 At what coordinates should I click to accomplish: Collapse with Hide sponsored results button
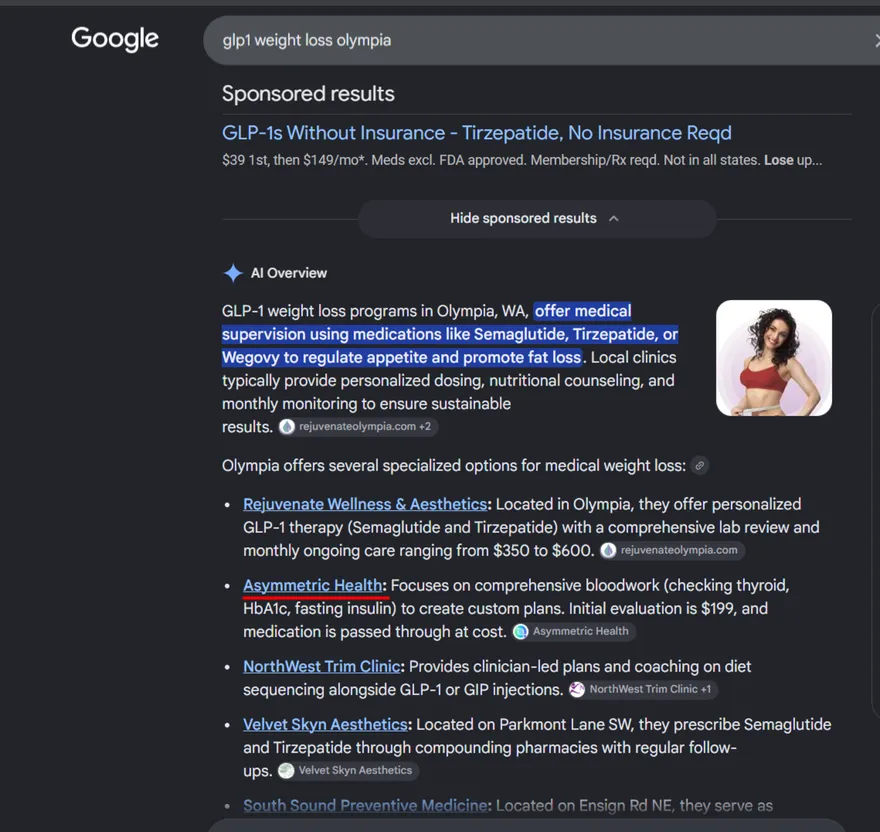coord(537,218)
